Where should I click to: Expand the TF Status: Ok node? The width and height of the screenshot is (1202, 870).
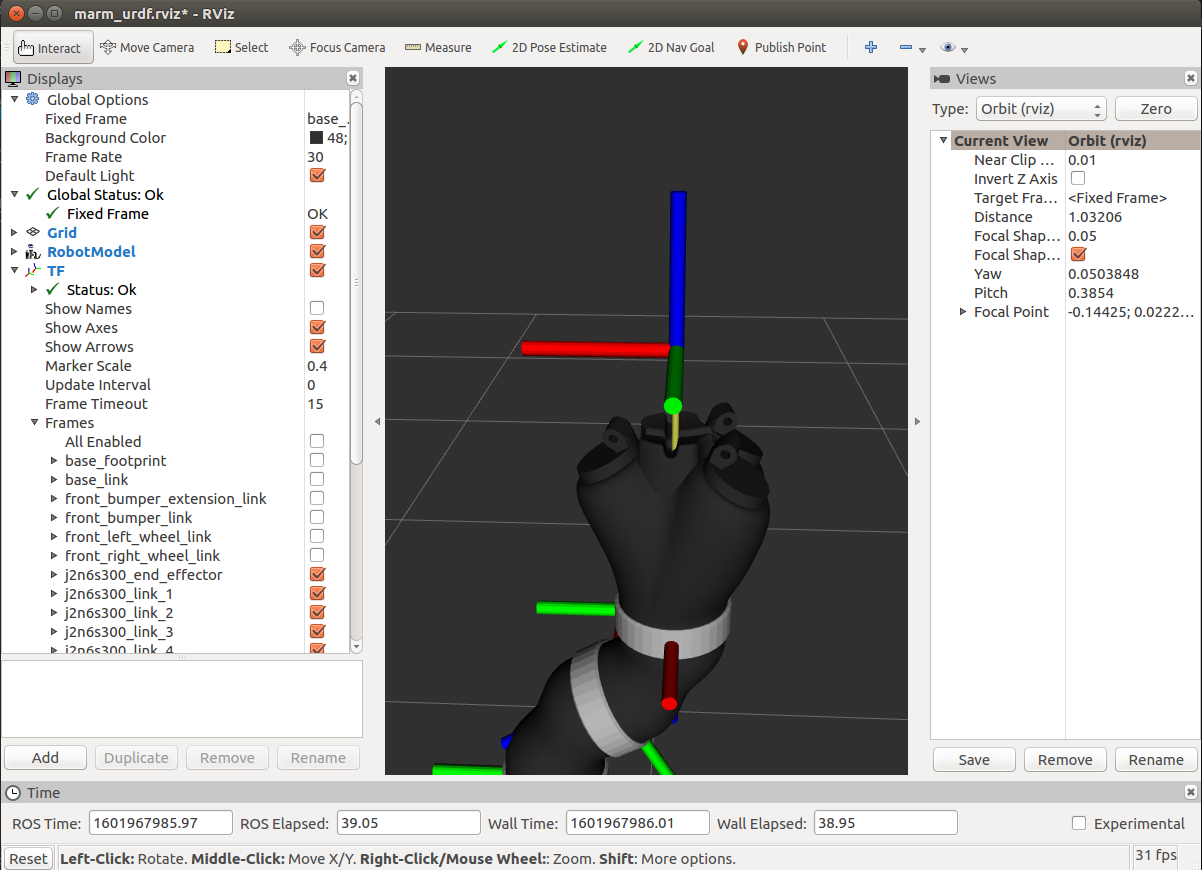pyautogui.click(x=34, y=289)
